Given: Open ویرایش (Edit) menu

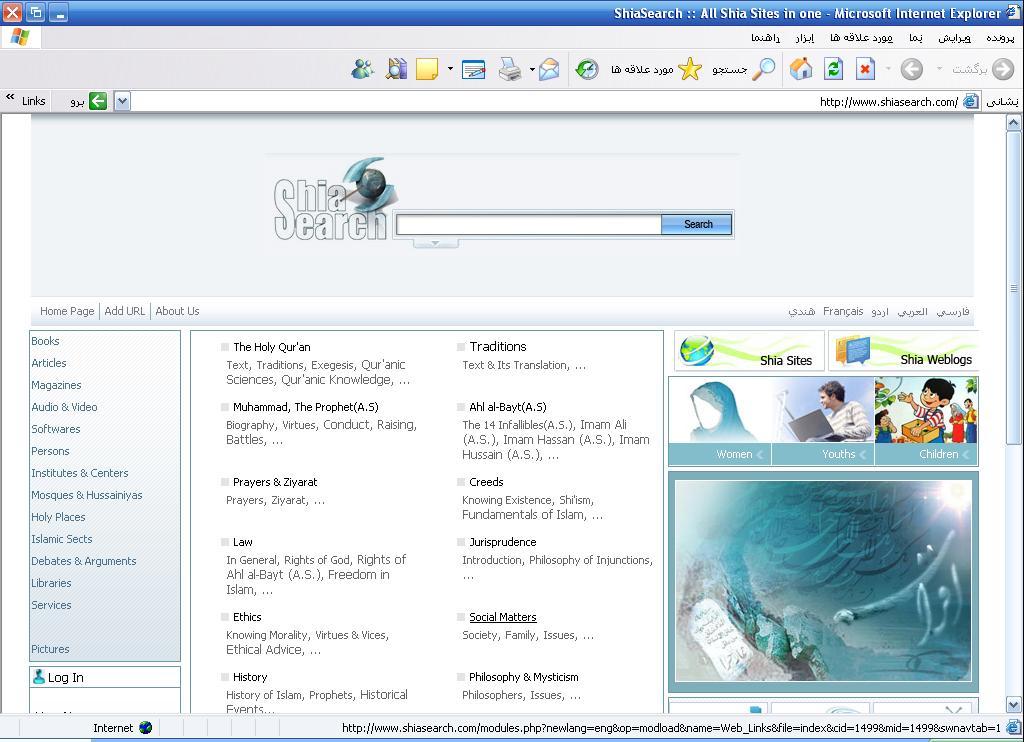Looking at the screenshot, I should (x=954, y=38).
